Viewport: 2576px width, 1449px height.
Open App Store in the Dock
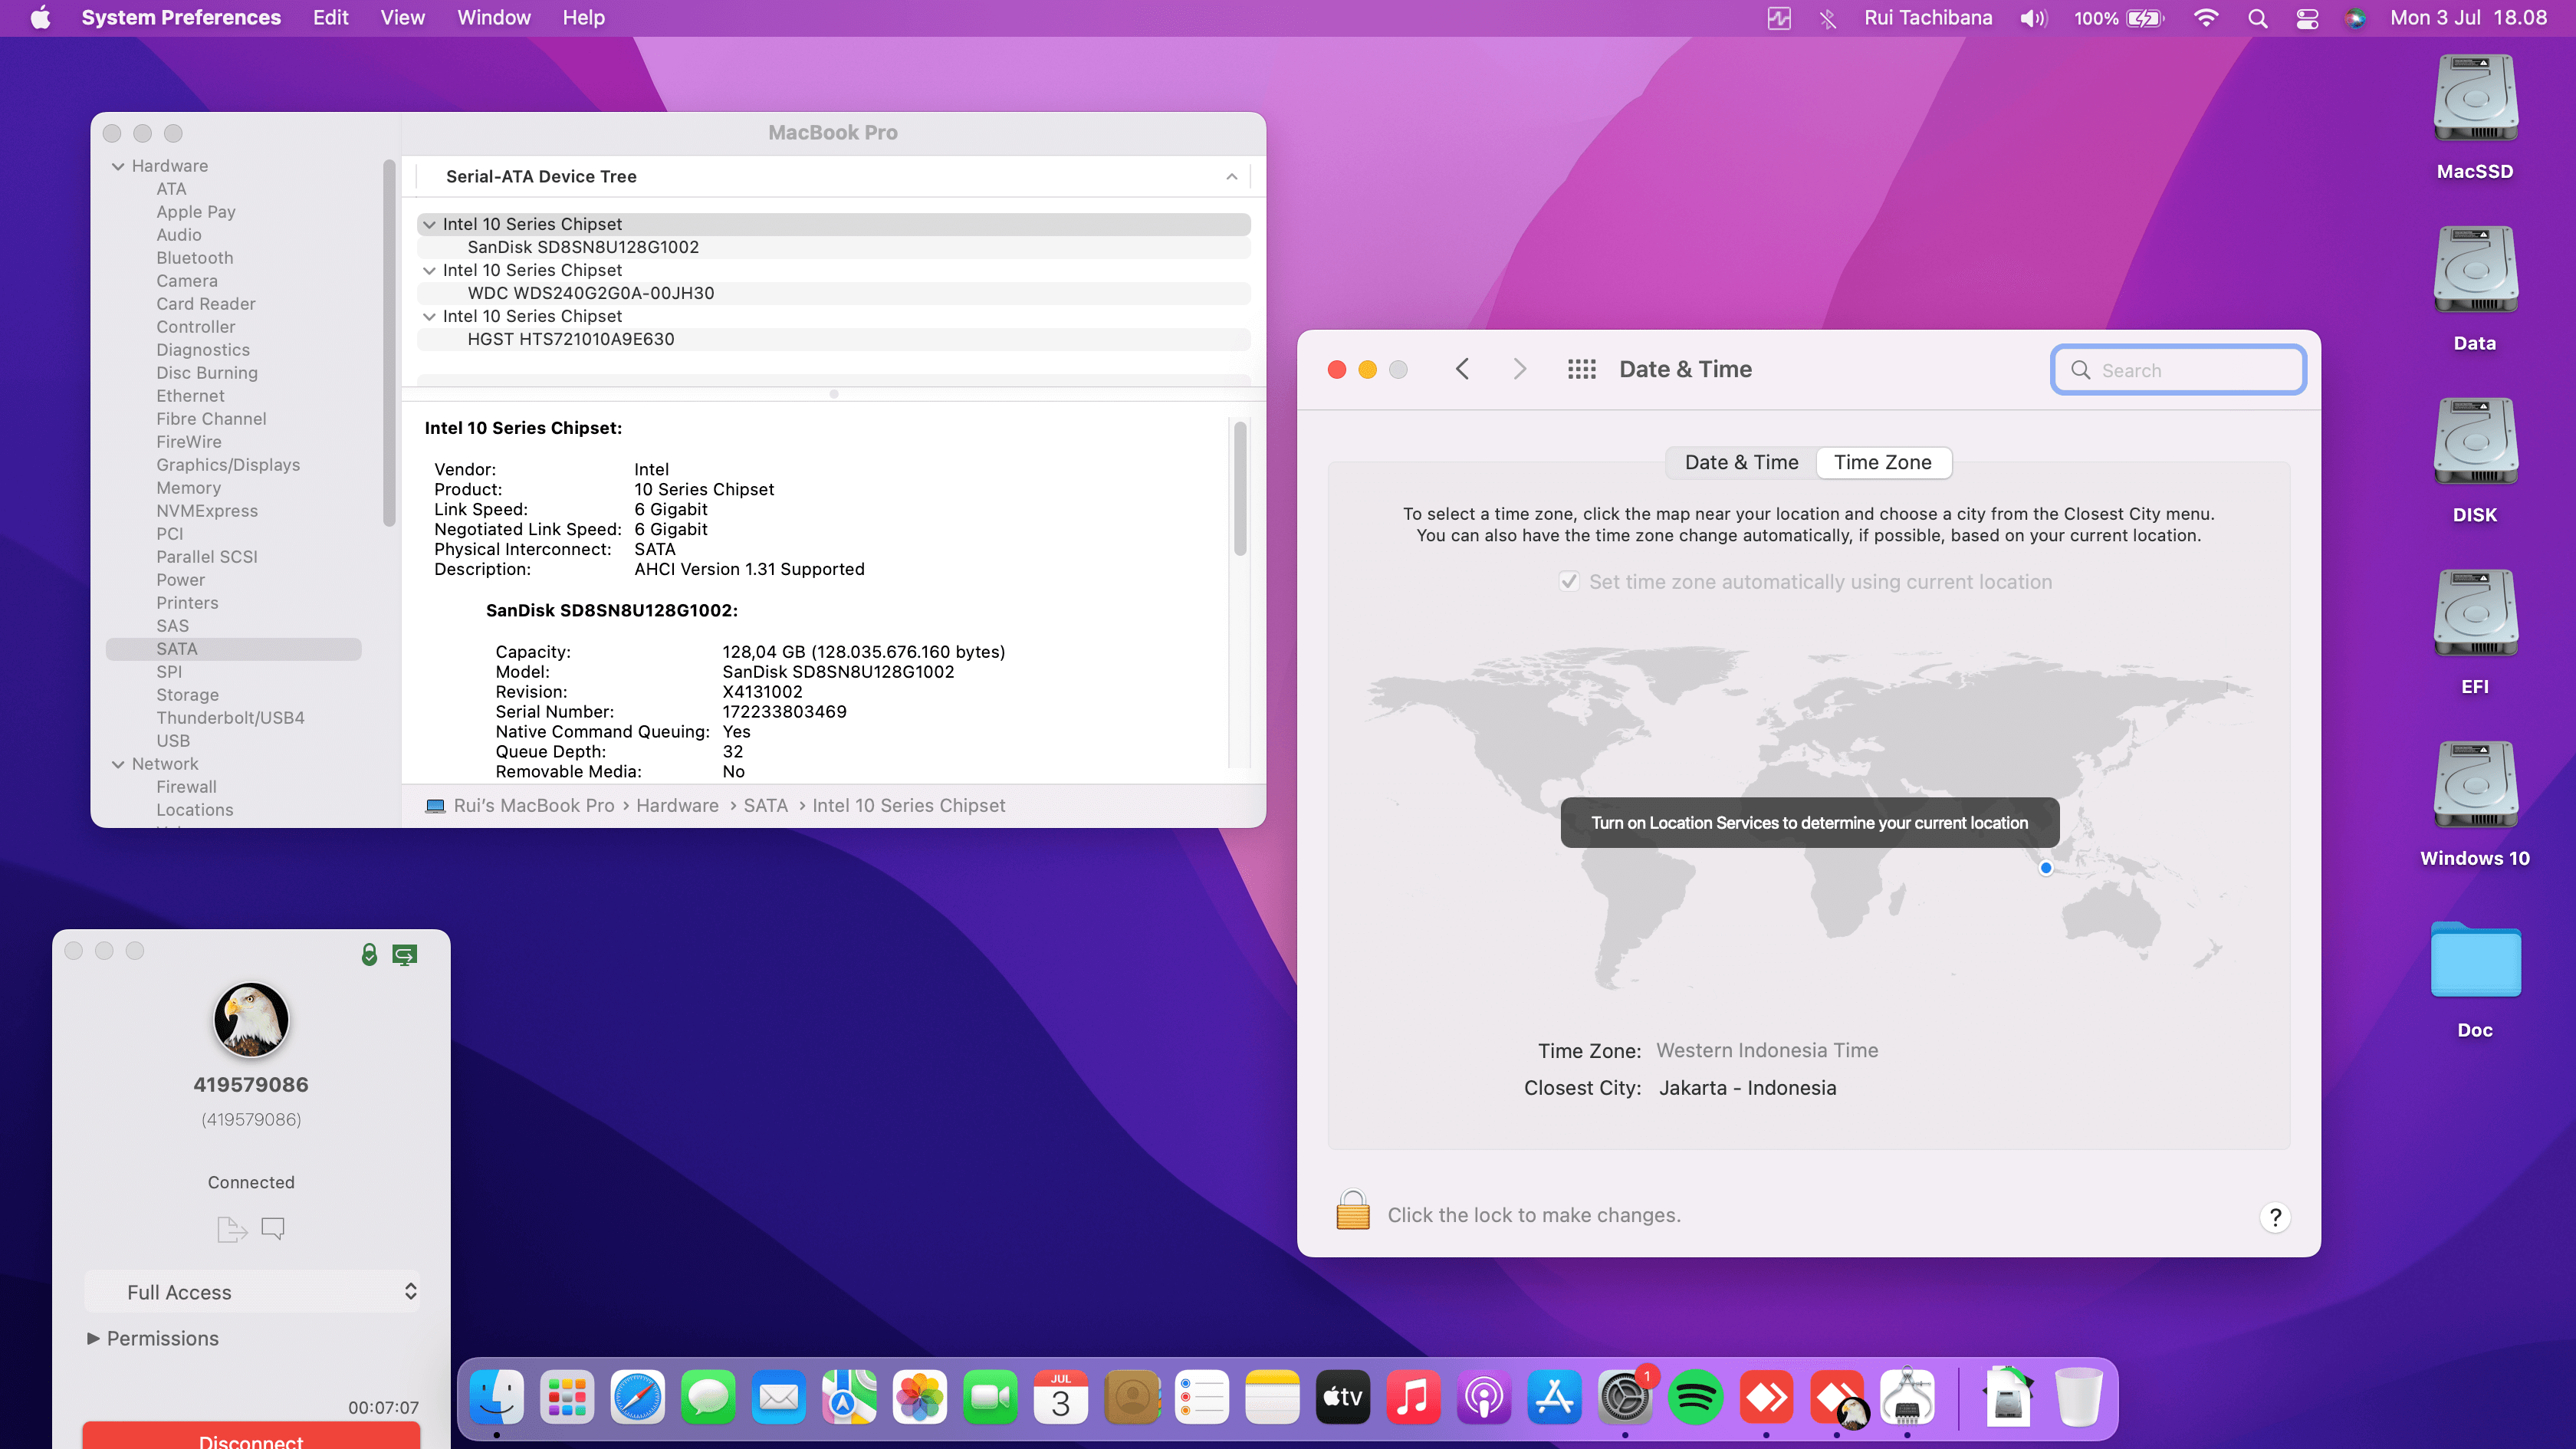[x=1554, y=1397]
